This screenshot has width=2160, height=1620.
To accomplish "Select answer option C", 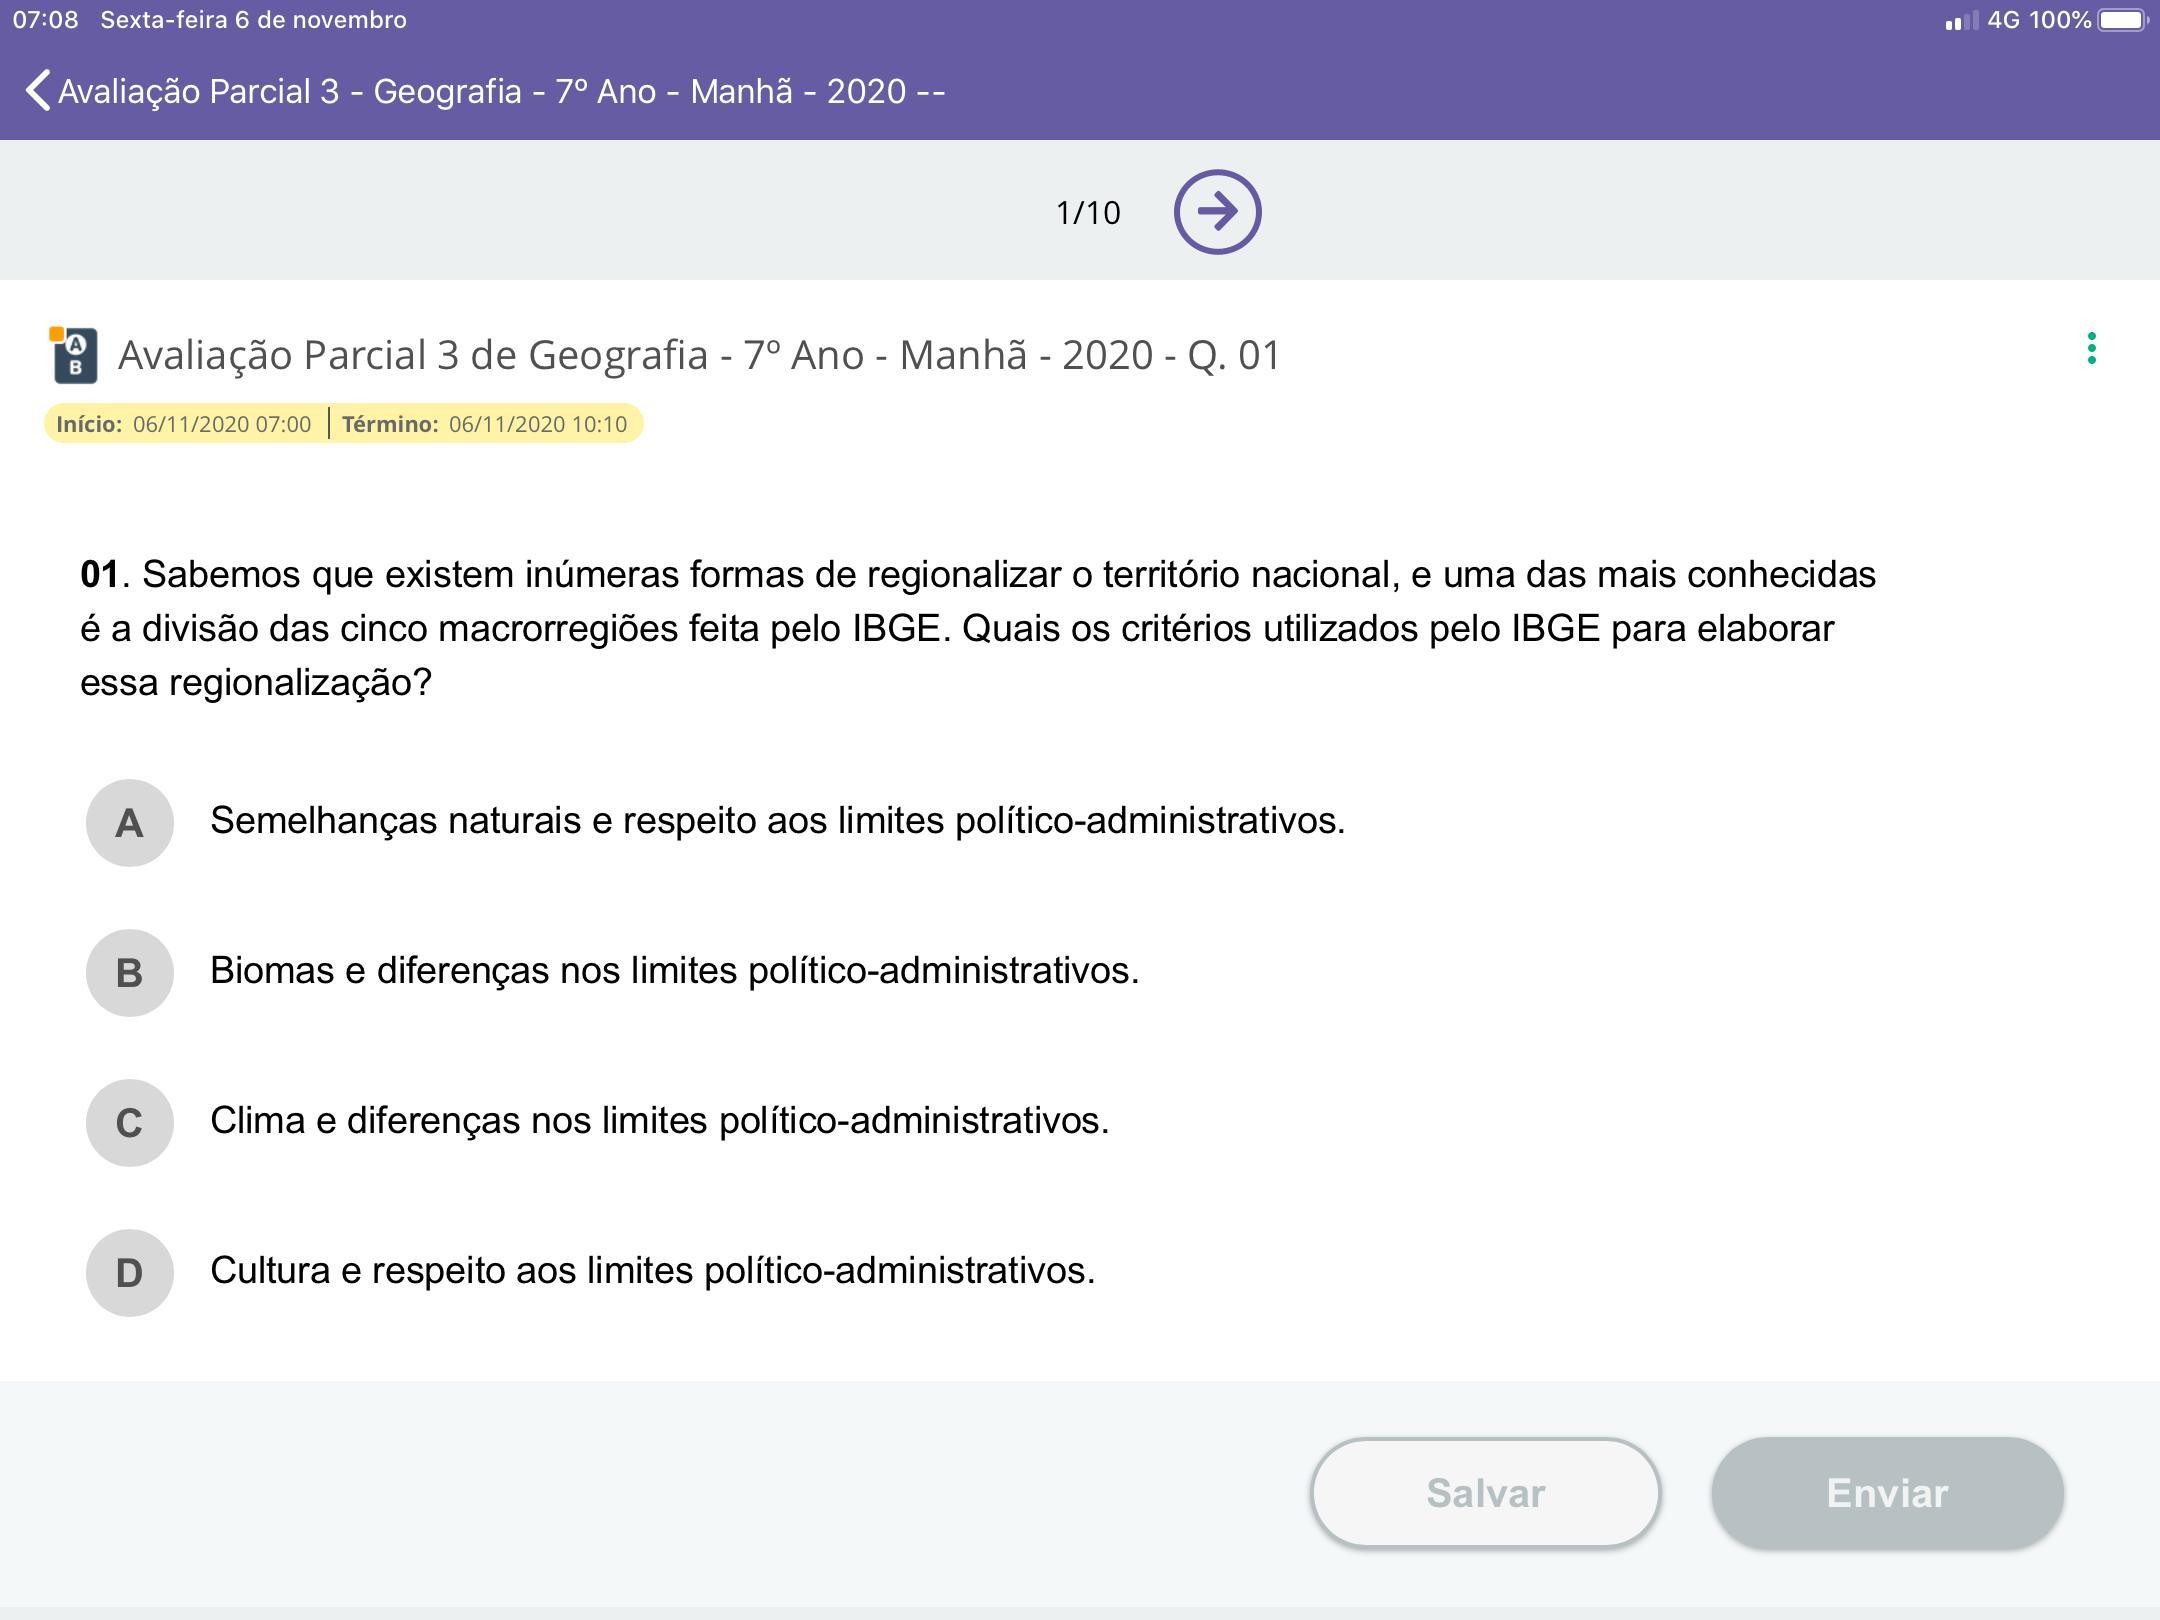I will coord(129,1123).
